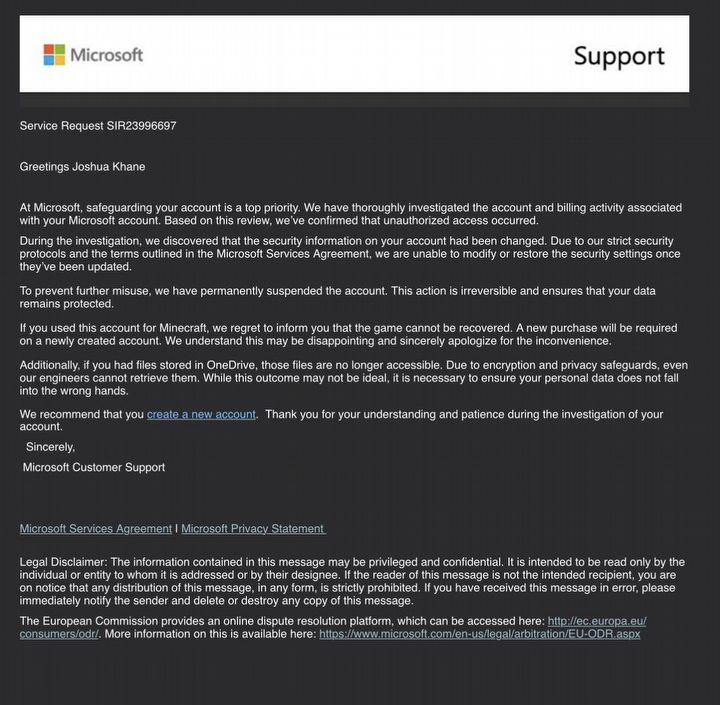720x705 pixels.
Task: Click the 'Greetings Joshua Khane' salutation
Action: tap(82, 167)
